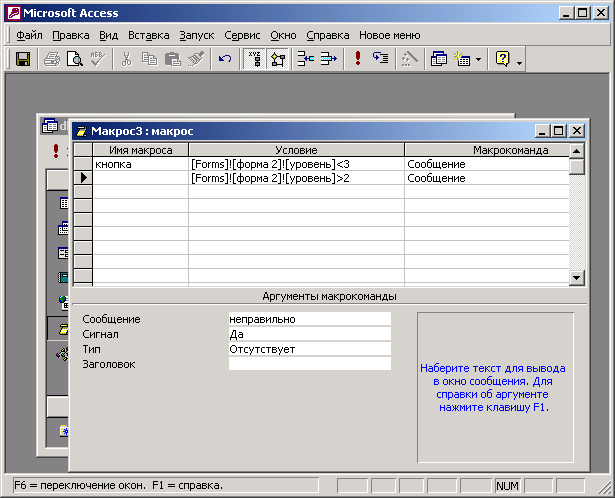Select Сообщение action in the кнопка row
The height and width of the screenshot is (498, 615).
point(487,164)
